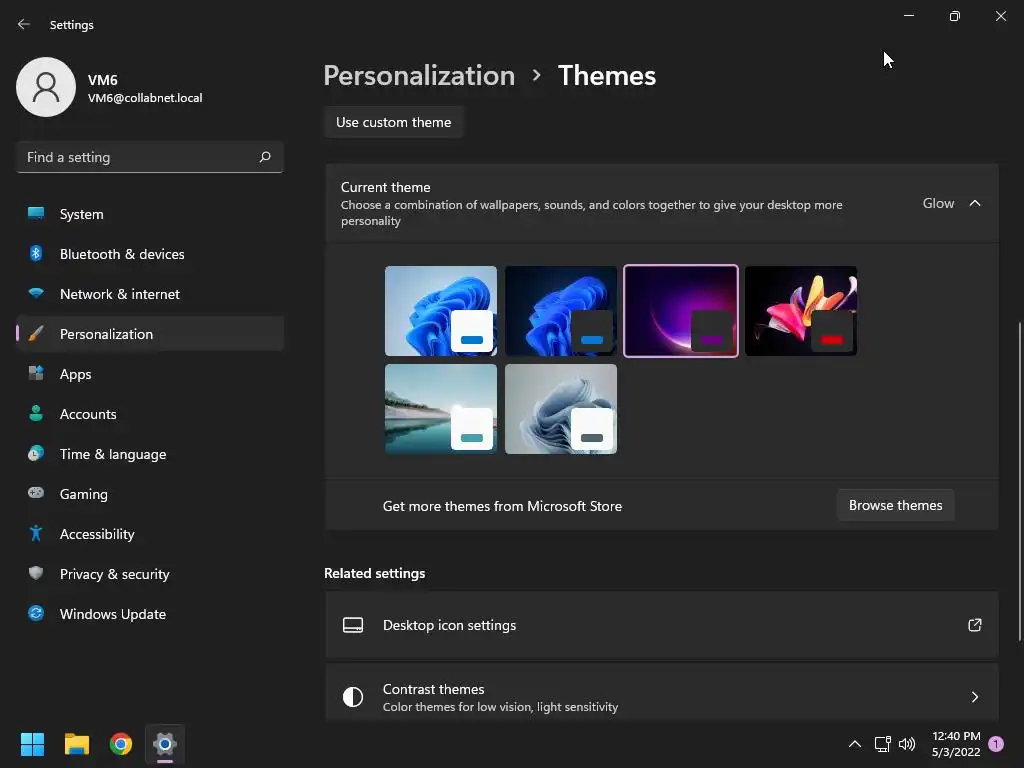Open the notification badge in the tray
The height and width of the screenshot is (768, 1024).
[996, 744]
